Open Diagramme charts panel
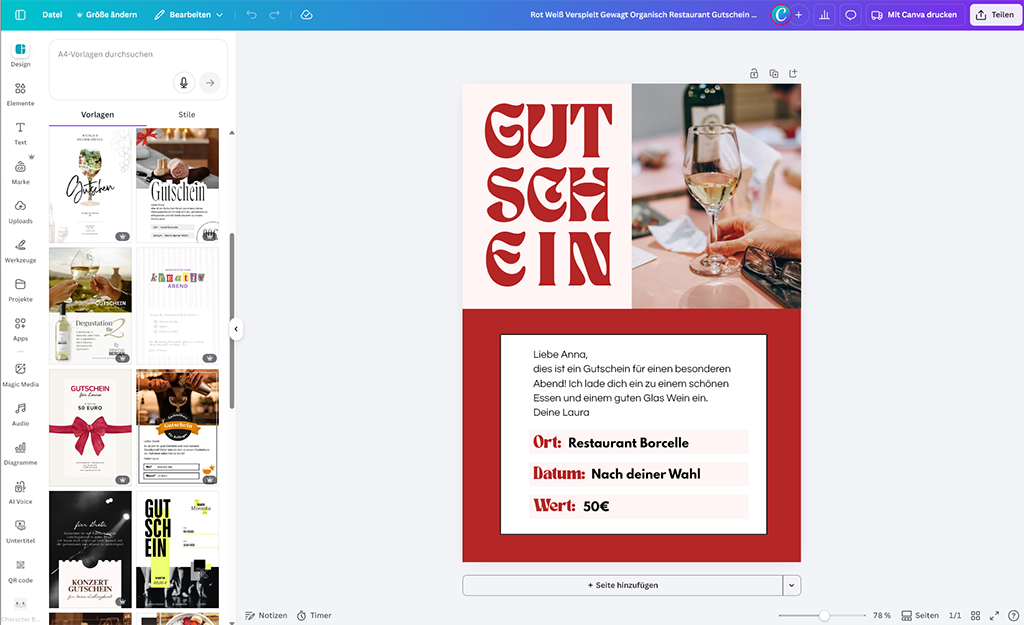The height and width of the screenshot is (625, 1024). click(x=20, y=453)
